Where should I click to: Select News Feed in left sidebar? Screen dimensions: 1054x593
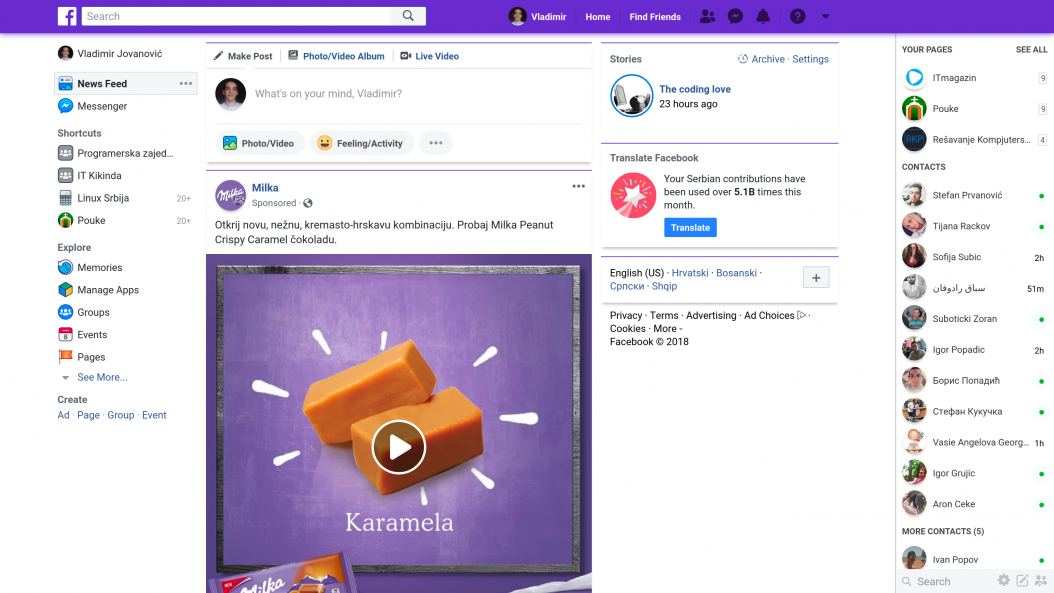click(x=126, y=83)
